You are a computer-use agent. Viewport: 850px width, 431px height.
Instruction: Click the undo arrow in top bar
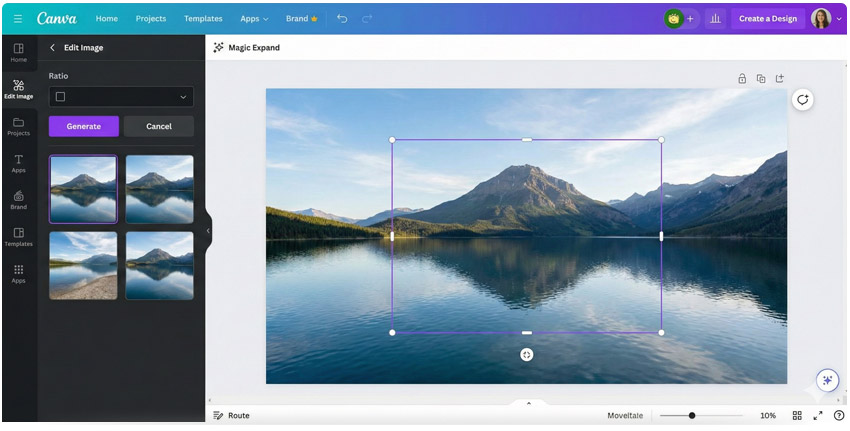[342, 18]
